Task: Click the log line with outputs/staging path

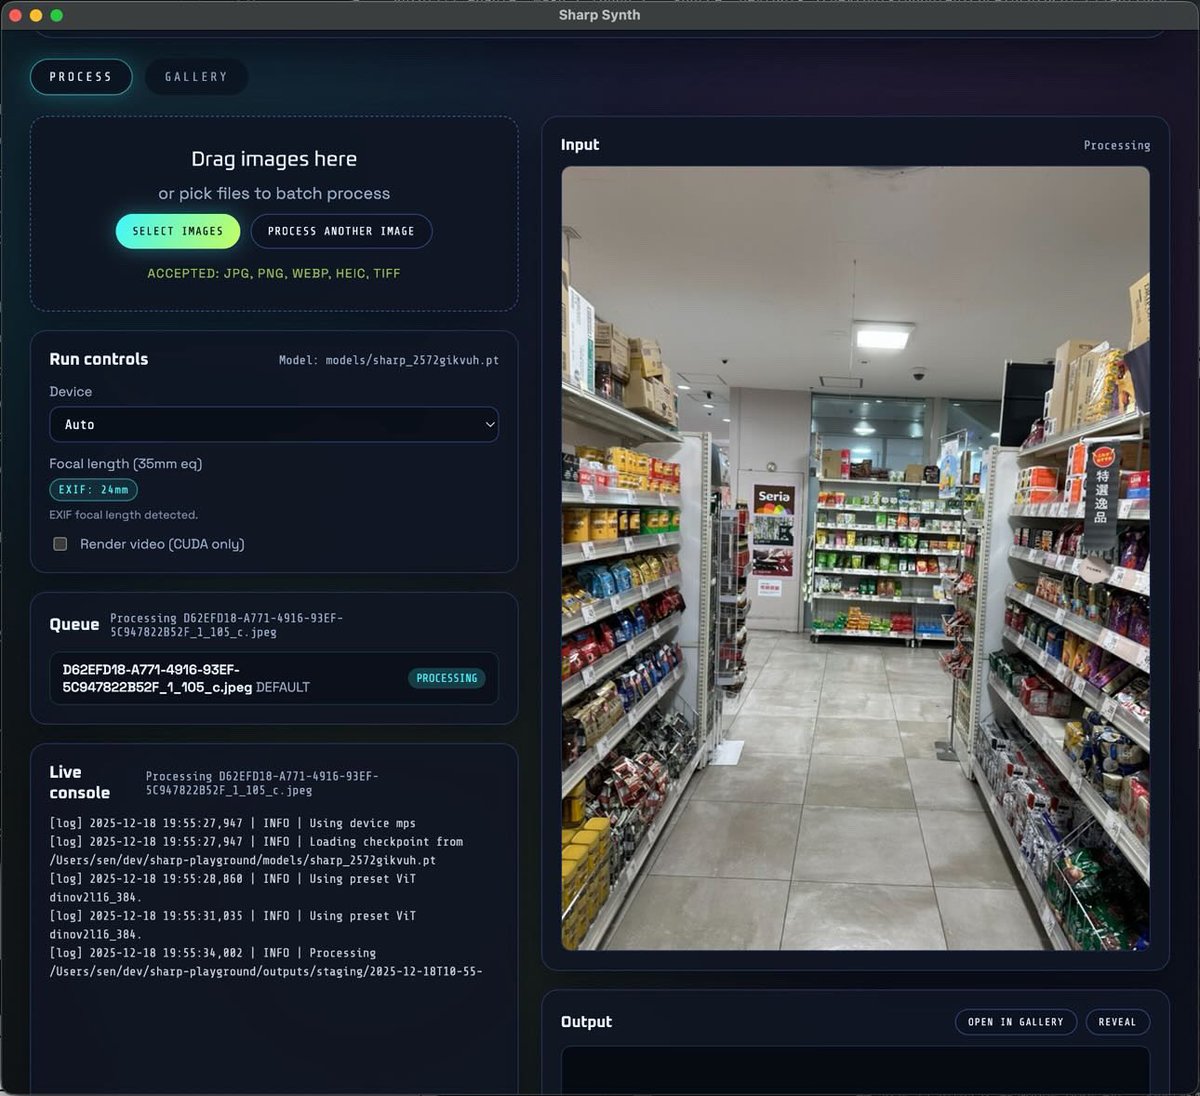Action: tap(265, 962)
